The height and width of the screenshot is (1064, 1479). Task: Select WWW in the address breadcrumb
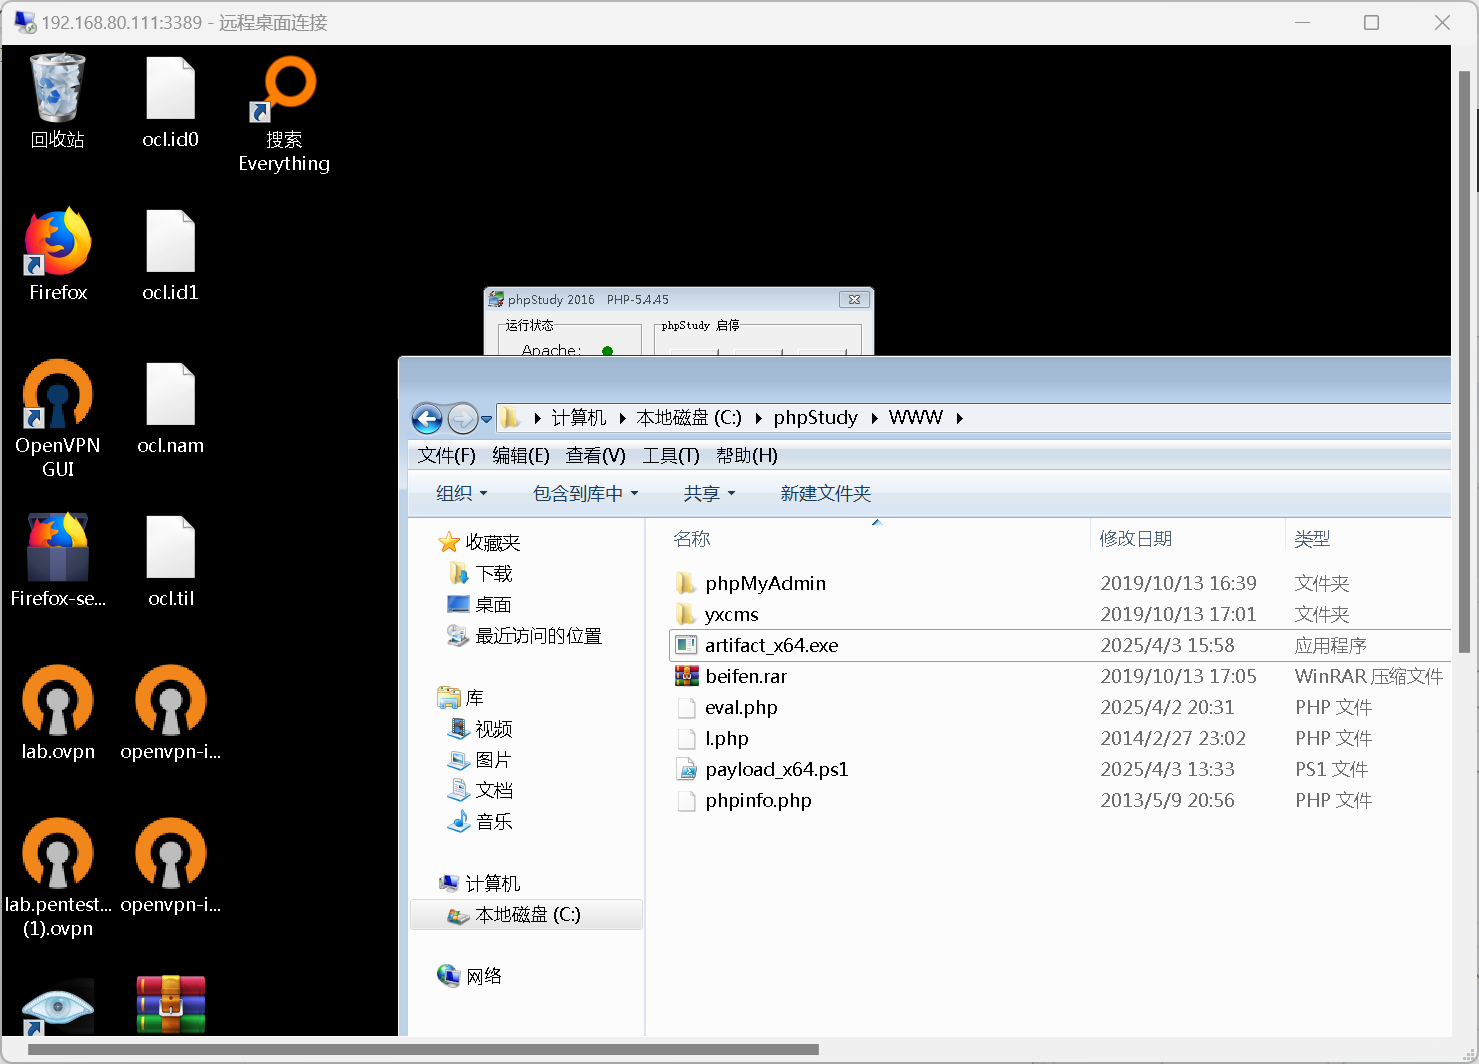915,418
